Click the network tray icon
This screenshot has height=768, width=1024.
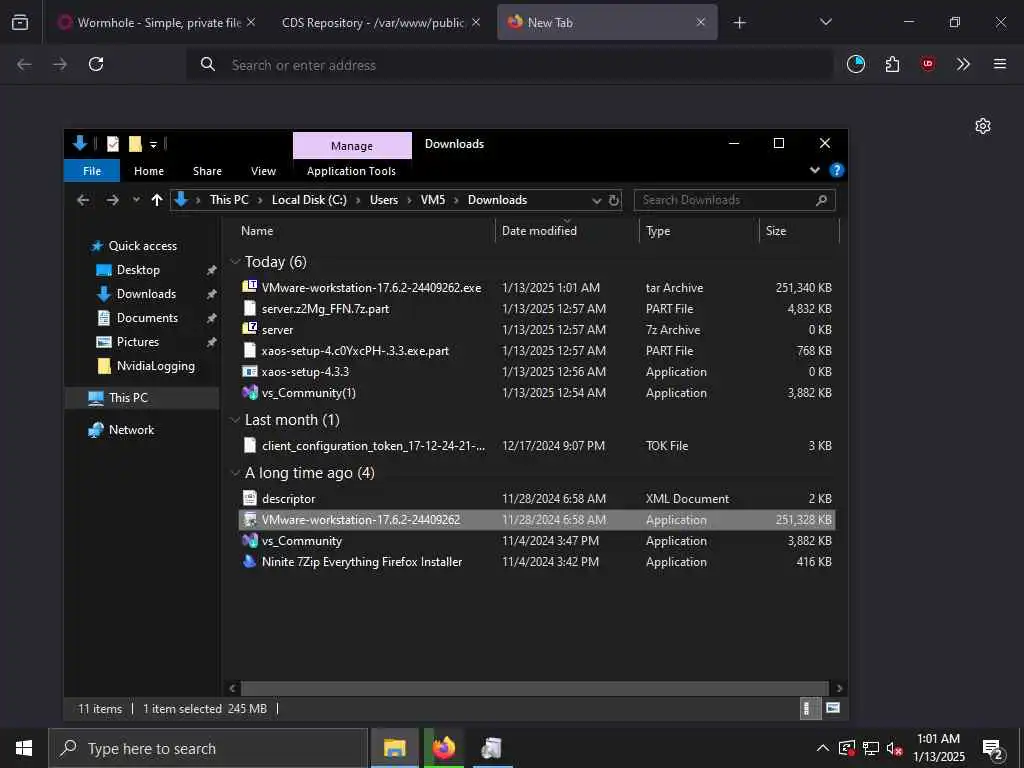pyautogui.click(x=871, y=748)
